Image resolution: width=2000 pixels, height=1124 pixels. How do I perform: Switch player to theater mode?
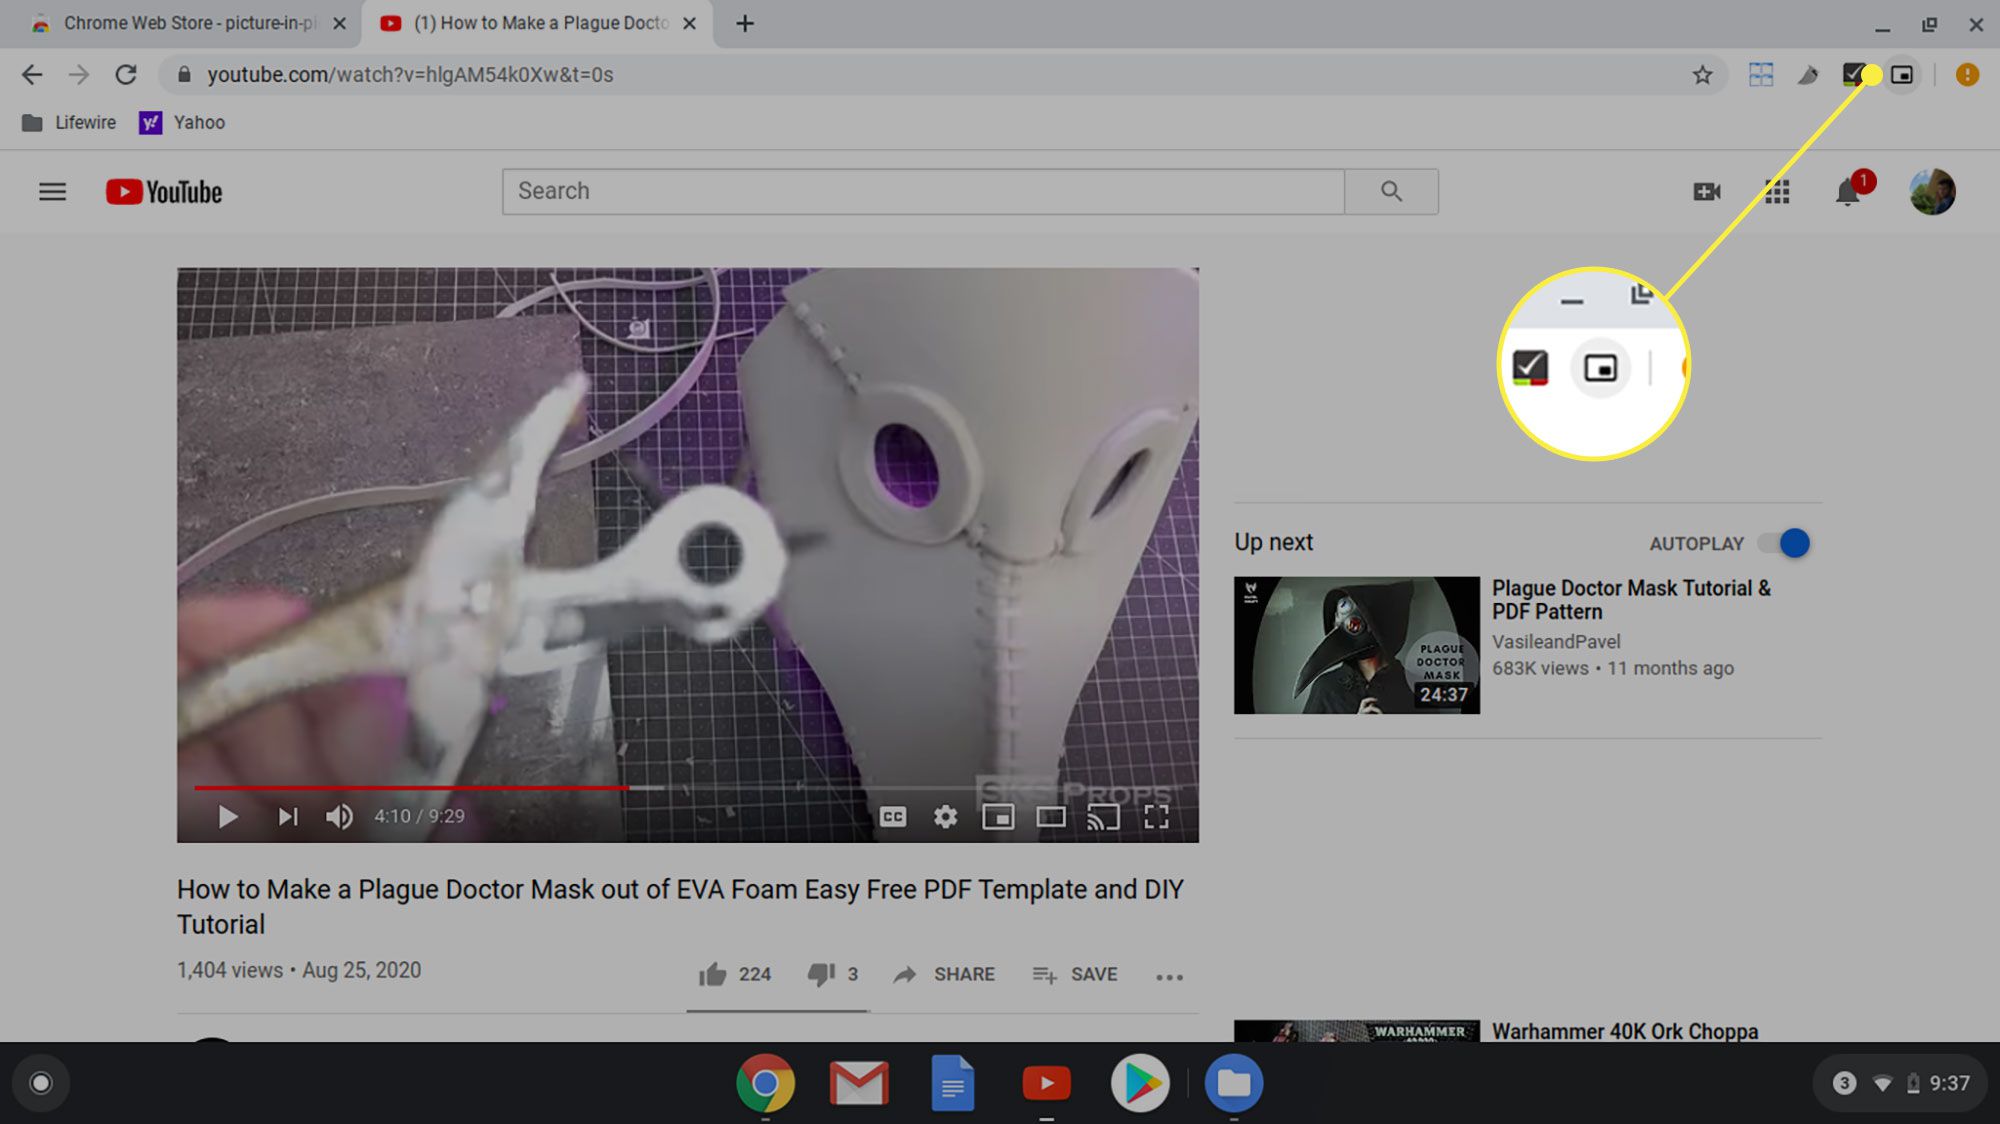coord(1051,817)
